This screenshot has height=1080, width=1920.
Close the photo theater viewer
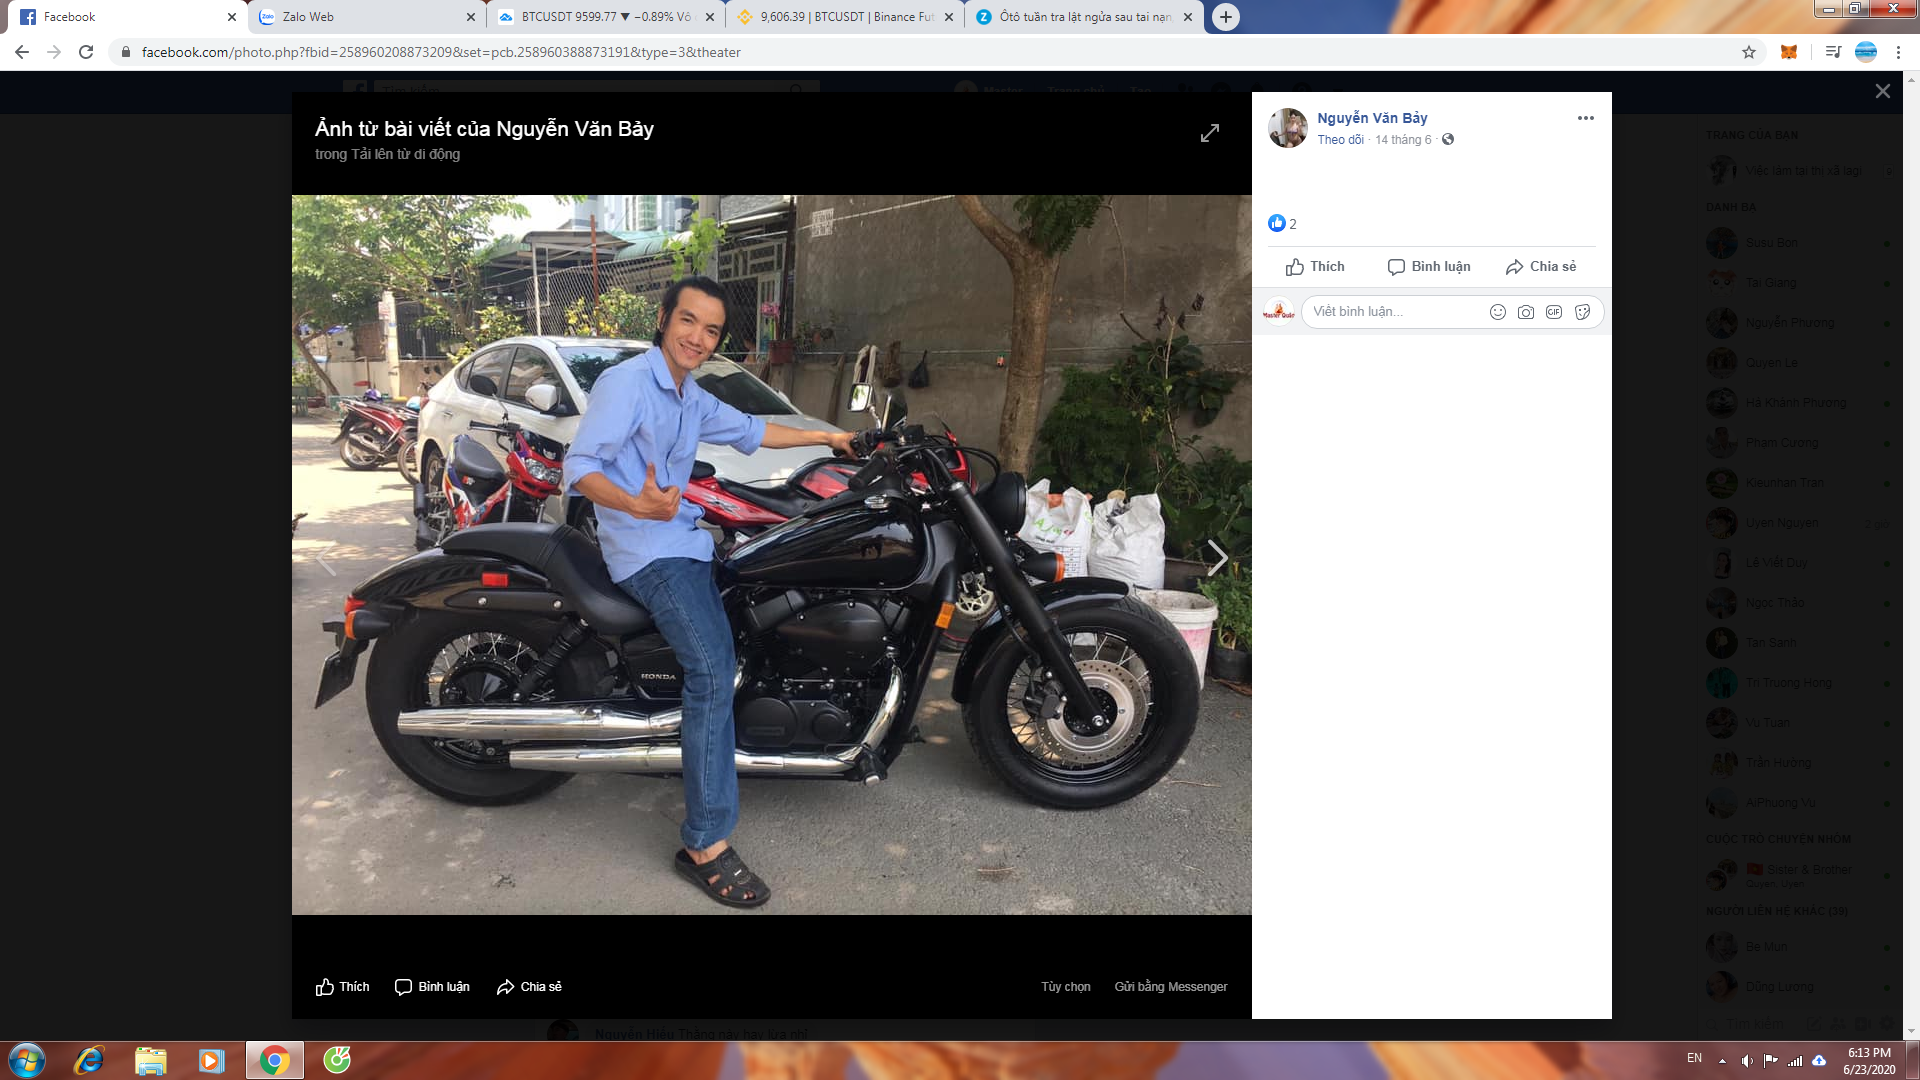pos(1882,91)
